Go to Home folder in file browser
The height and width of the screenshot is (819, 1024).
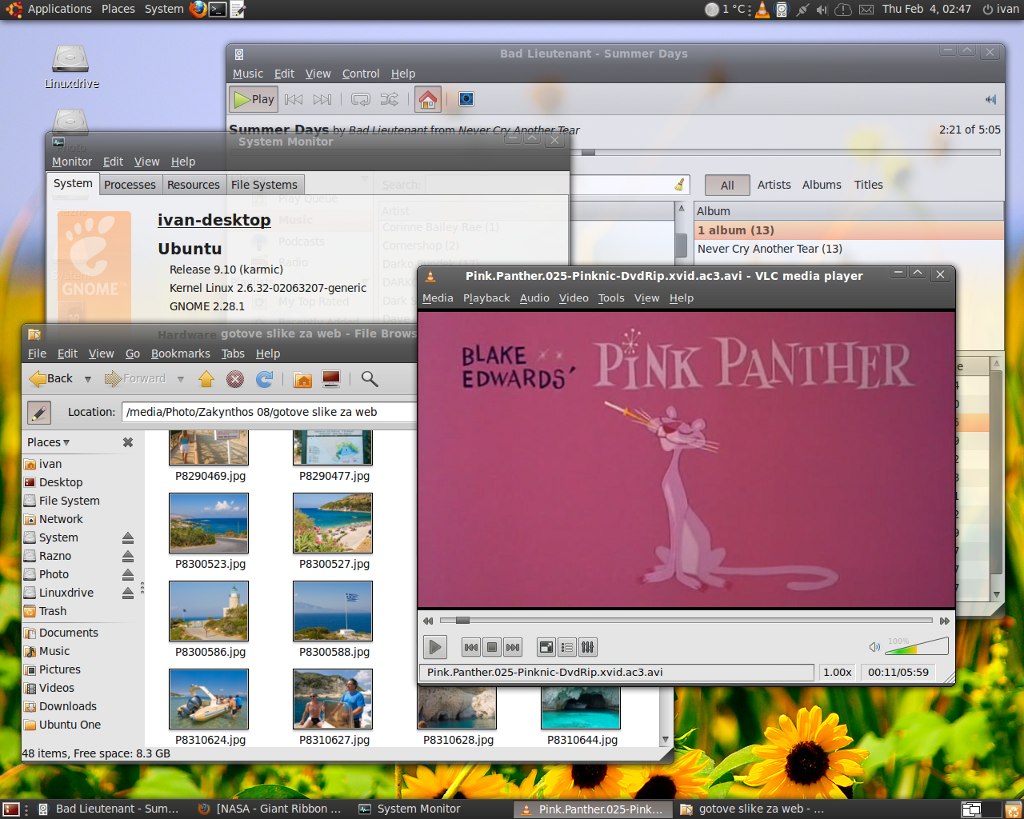tap(302, 379)
